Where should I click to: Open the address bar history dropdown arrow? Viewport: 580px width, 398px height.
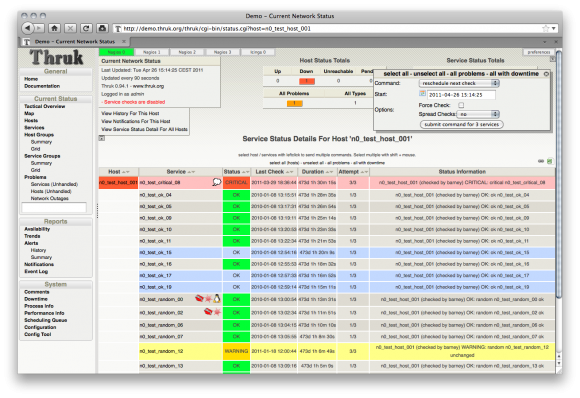(554, 28)
